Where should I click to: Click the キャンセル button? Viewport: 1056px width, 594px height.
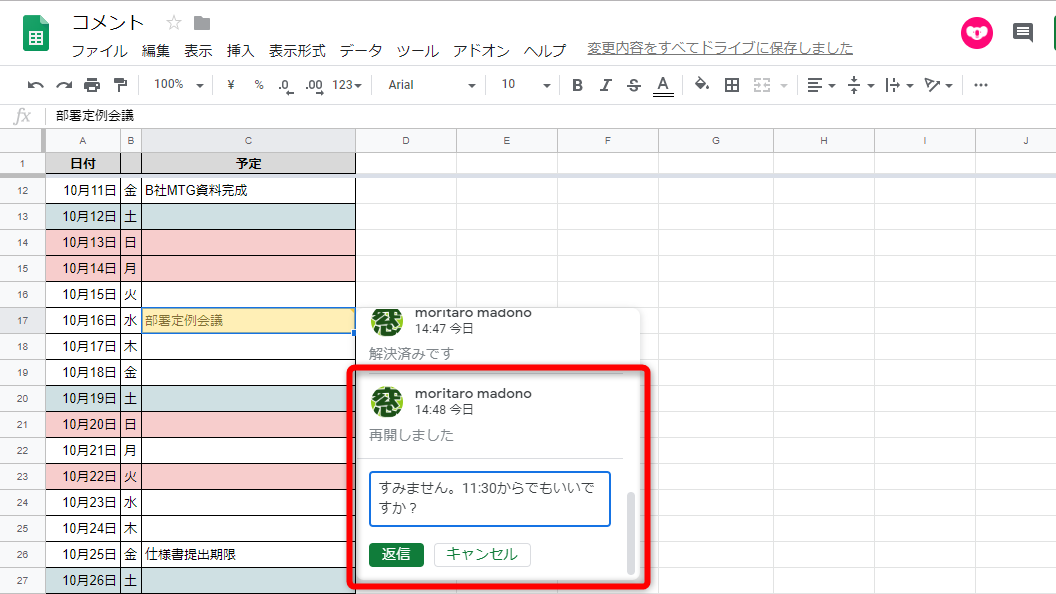pos(482,555)
